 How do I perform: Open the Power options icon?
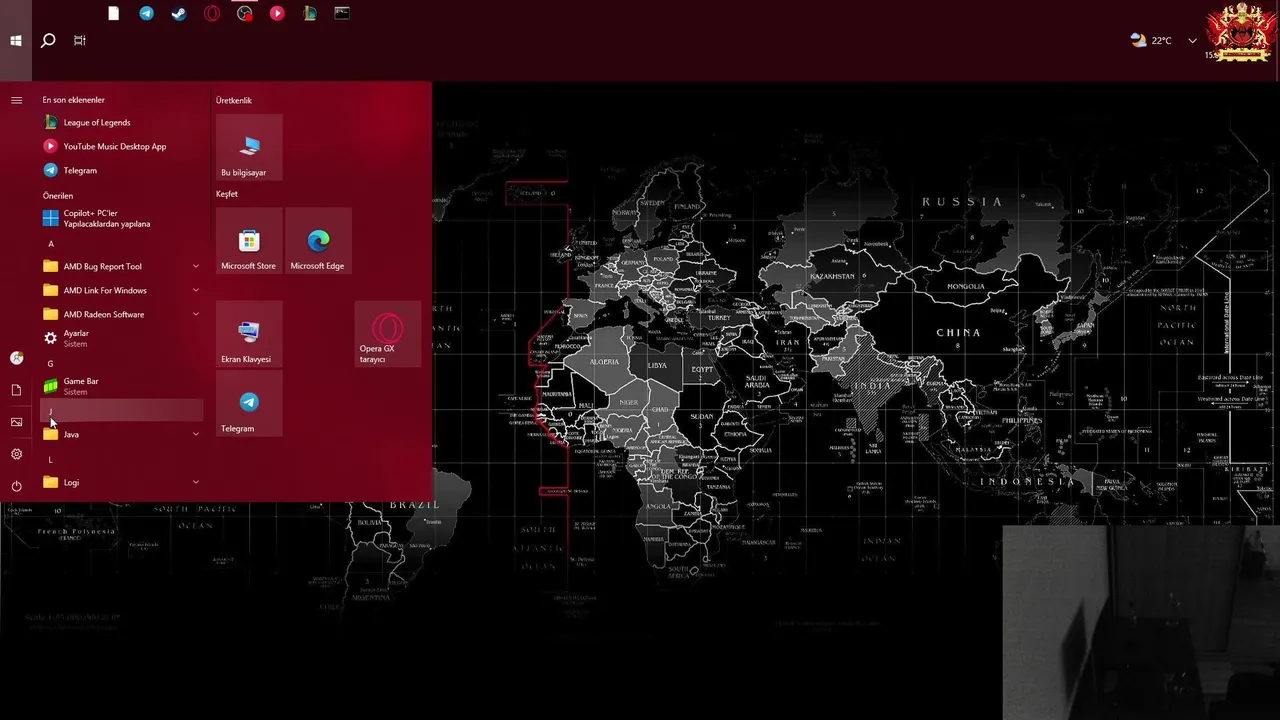[16, 486]
